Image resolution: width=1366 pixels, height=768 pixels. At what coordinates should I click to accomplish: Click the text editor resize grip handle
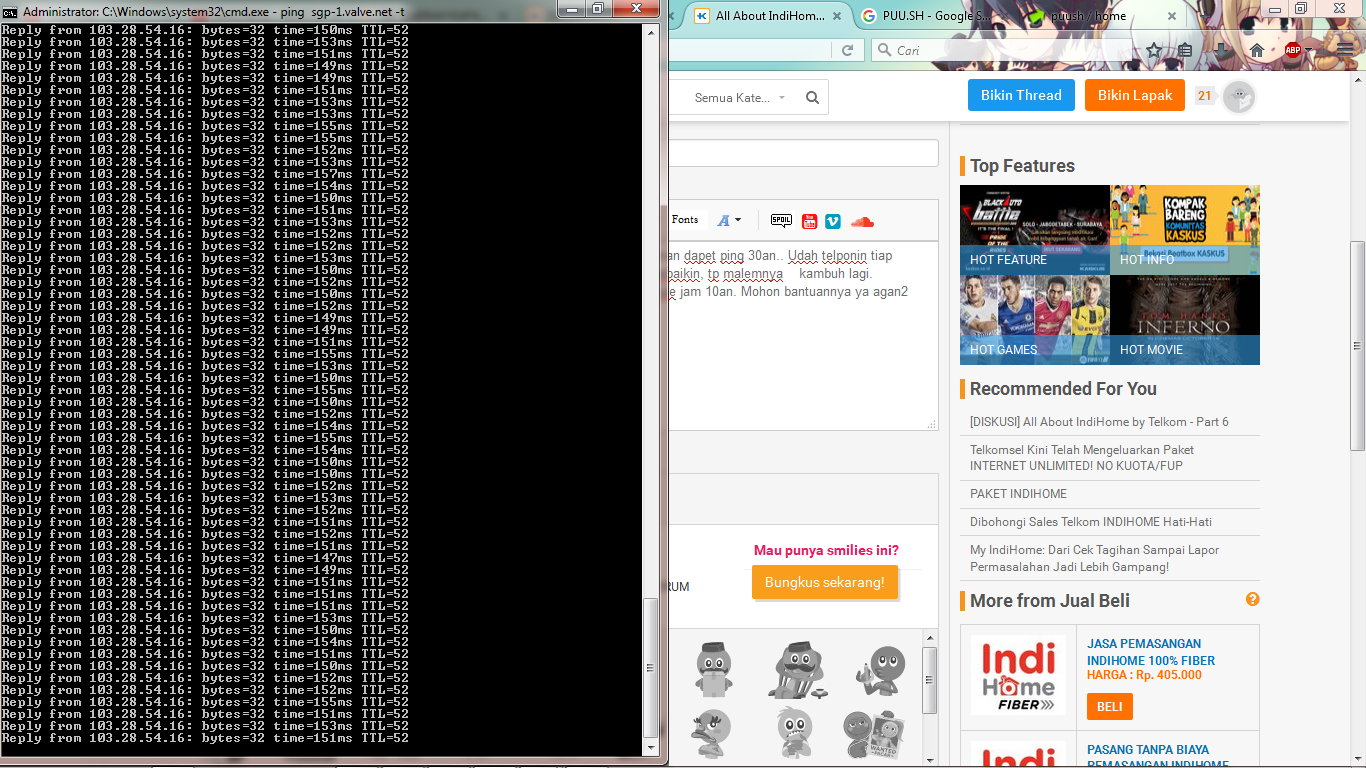tap(933, 424)
